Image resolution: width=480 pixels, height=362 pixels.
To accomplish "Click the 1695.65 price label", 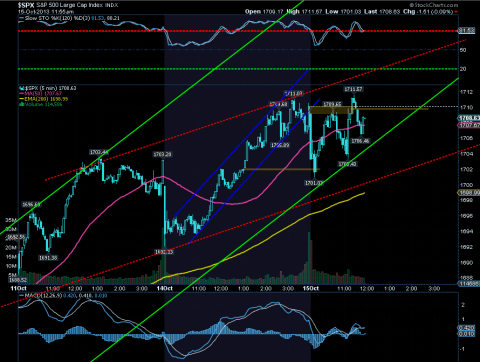I will click(x=31, y=204).
